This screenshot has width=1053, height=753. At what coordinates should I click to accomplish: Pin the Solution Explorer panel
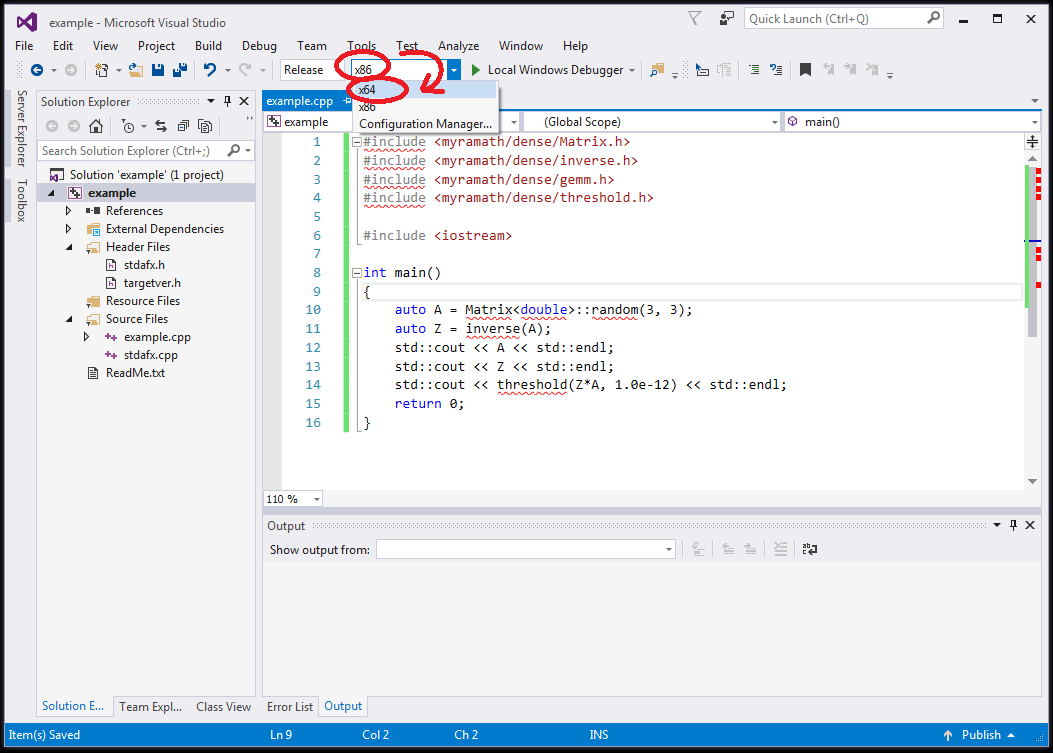(x=227, y=101)
